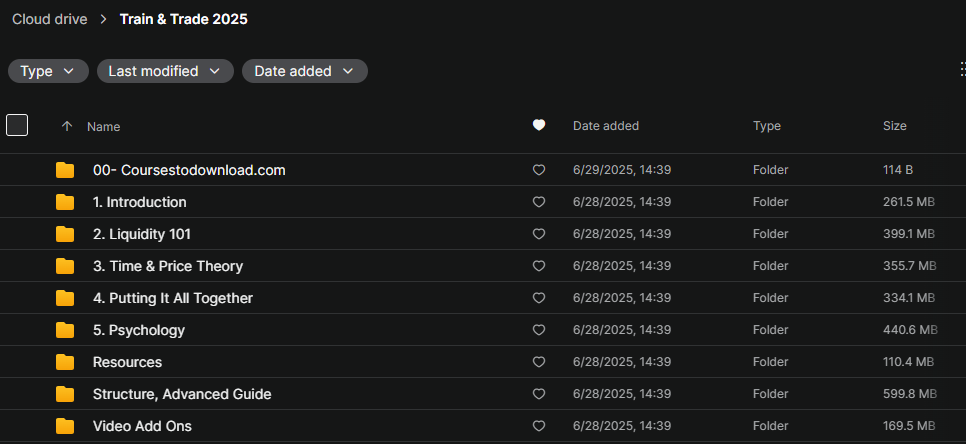Favorite the 00- Coursestodownload.com folder
Screen dimensions: 966x444
point(539,170)
